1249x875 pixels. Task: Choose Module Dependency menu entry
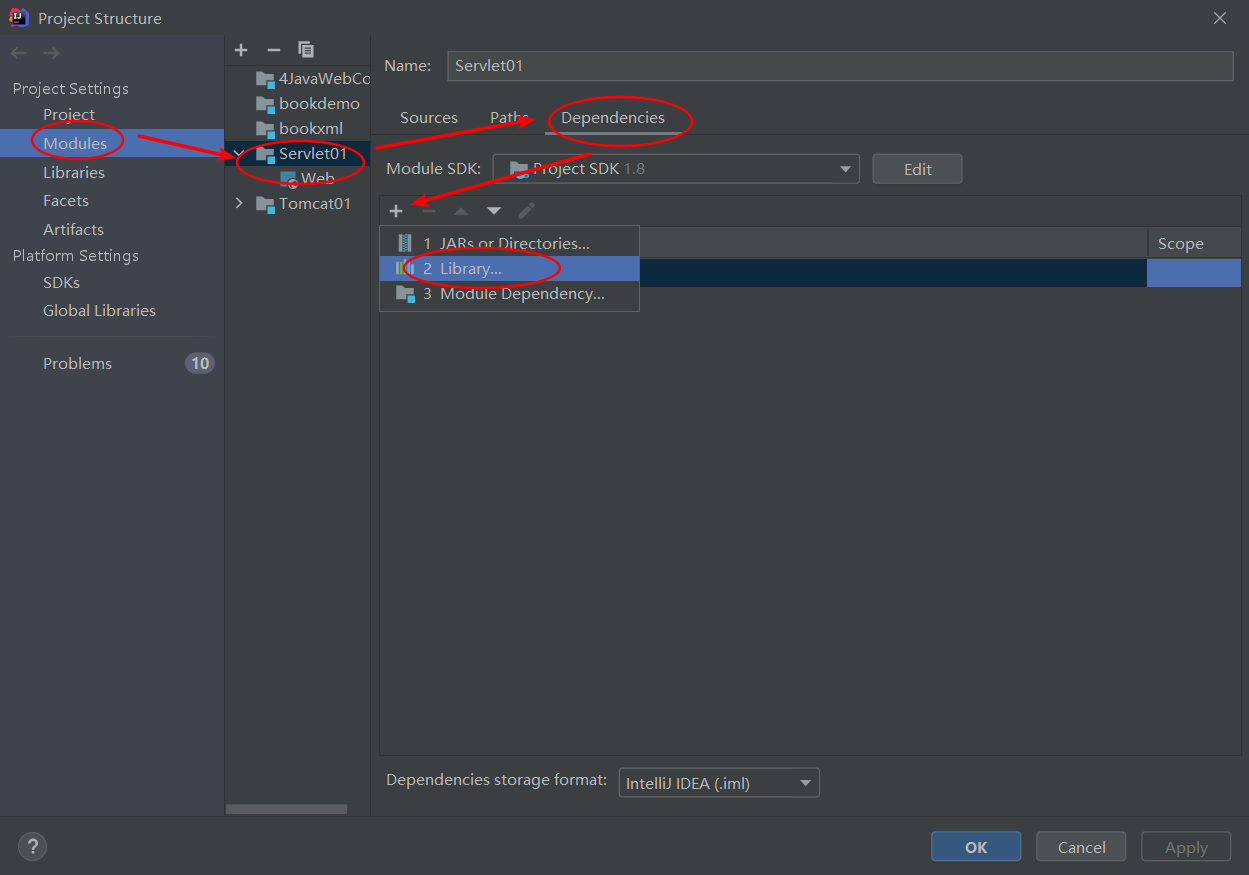point(509,294)
